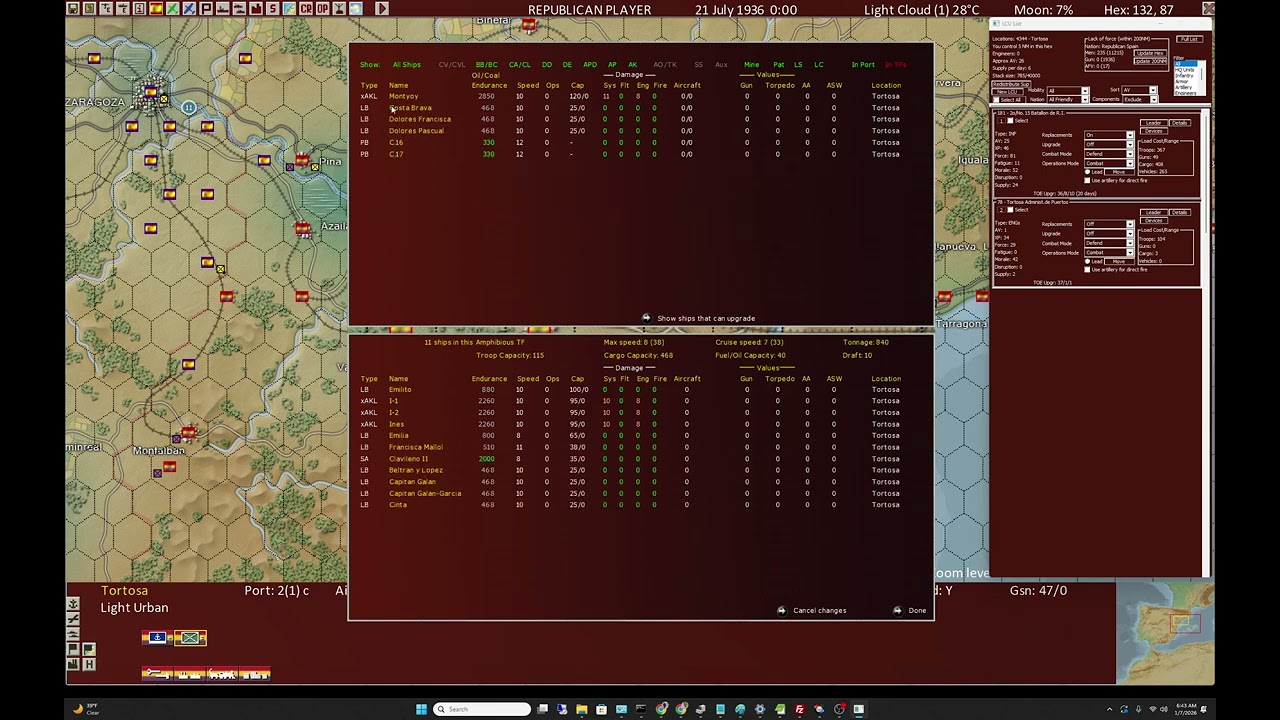The width and height of the screenshot is (1280, 720).
Task: Click the Redistribute Sup button
Action: (1011, 84)
